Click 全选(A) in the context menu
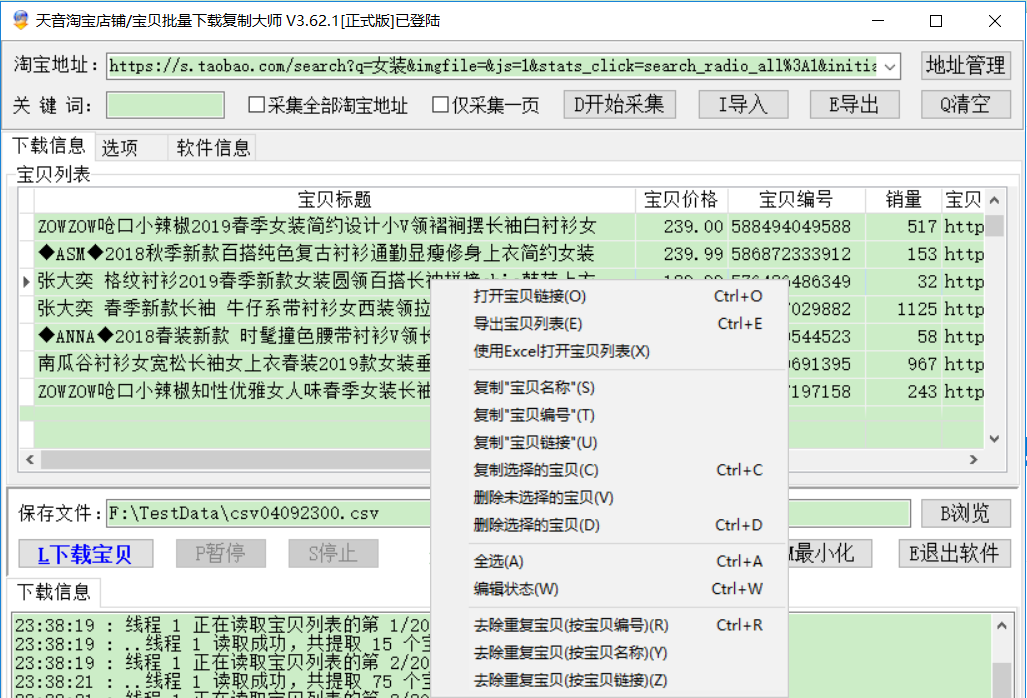The height and width of the screenshot is (698, 1027). tap(498, 561)
